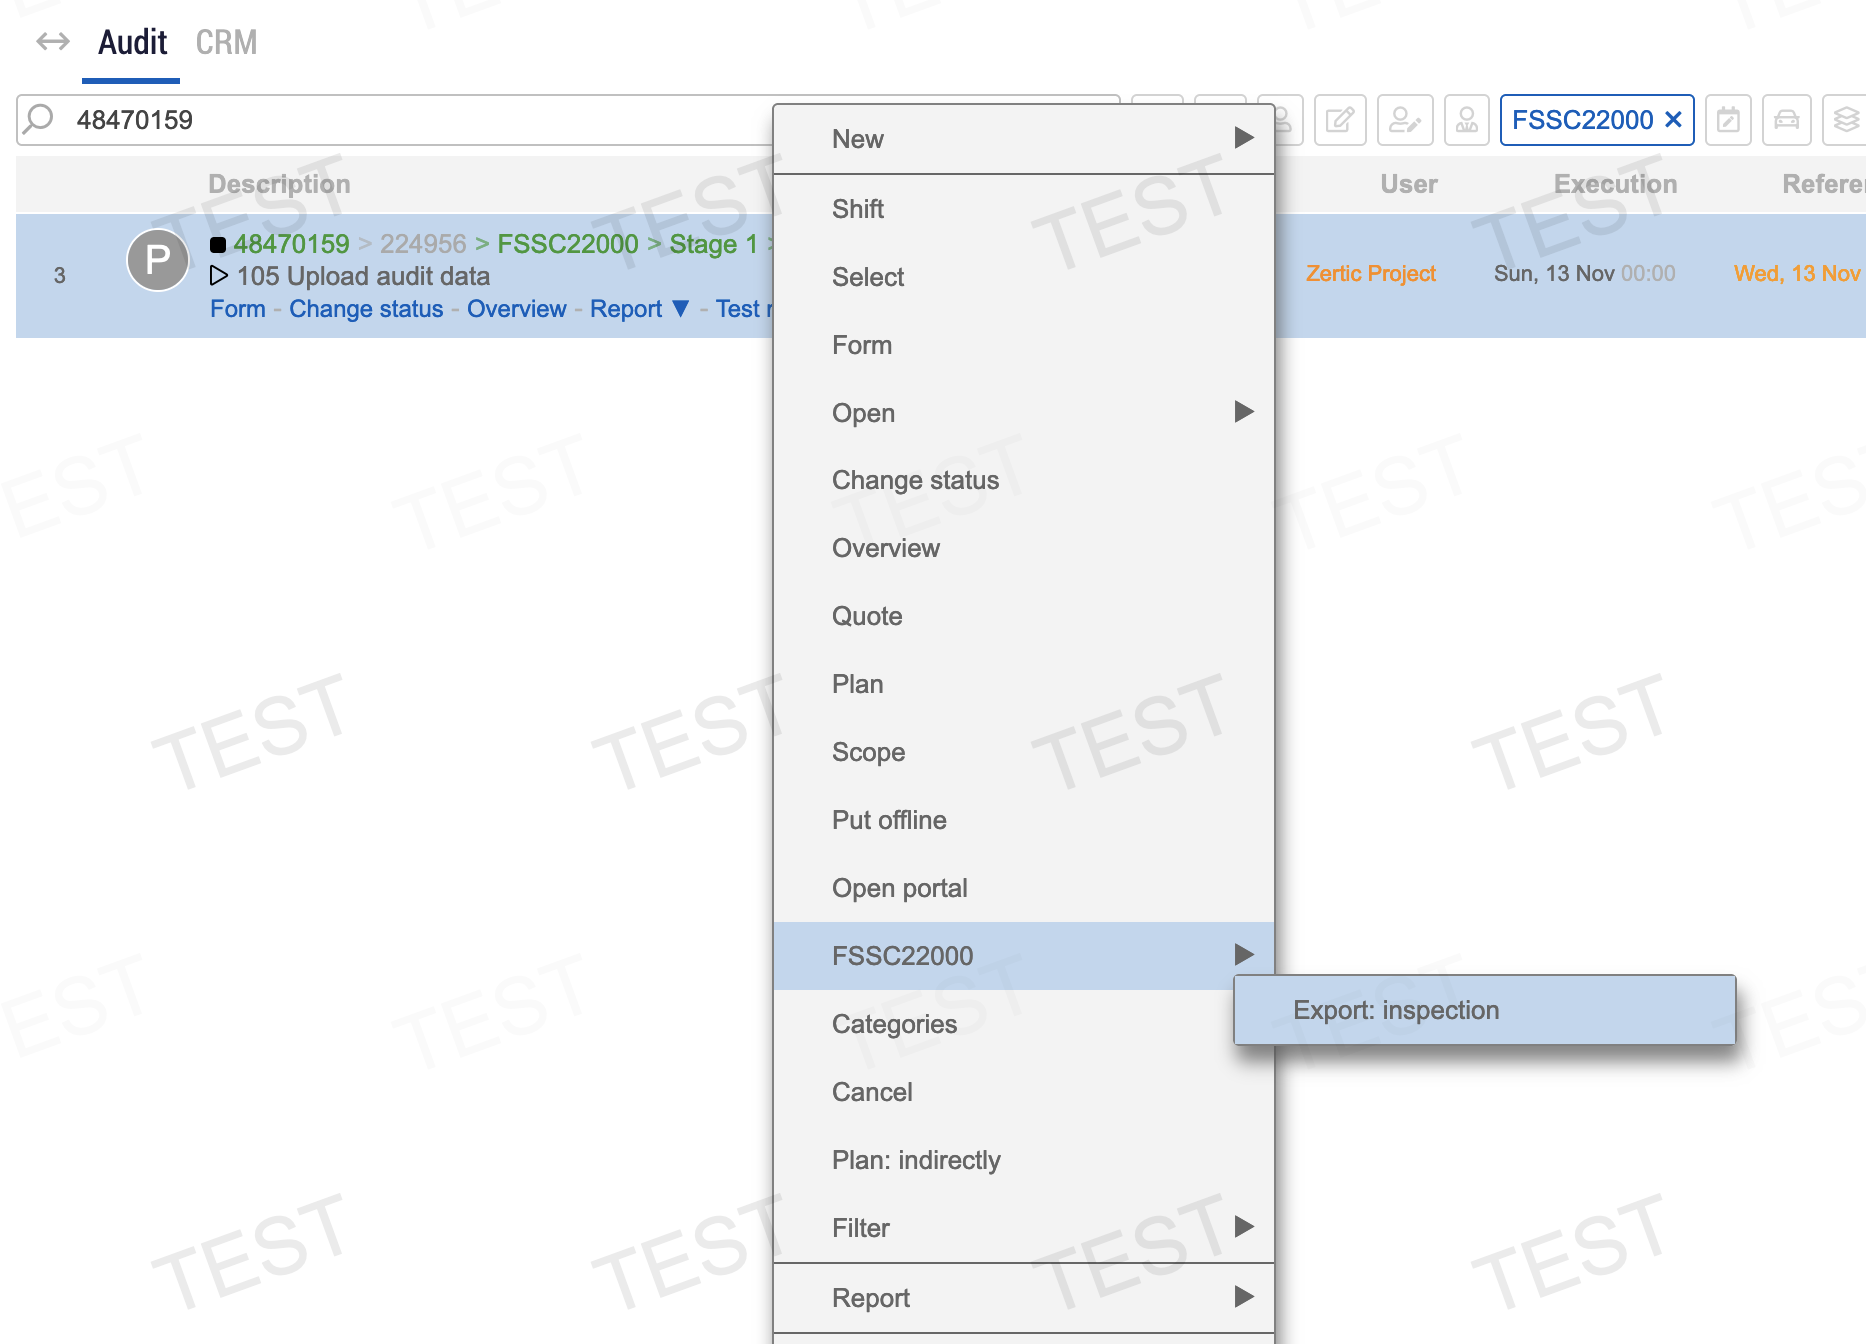Screen dimensions: 1866x1344
Task: Switch to the CRM tab
Action: 226,42
